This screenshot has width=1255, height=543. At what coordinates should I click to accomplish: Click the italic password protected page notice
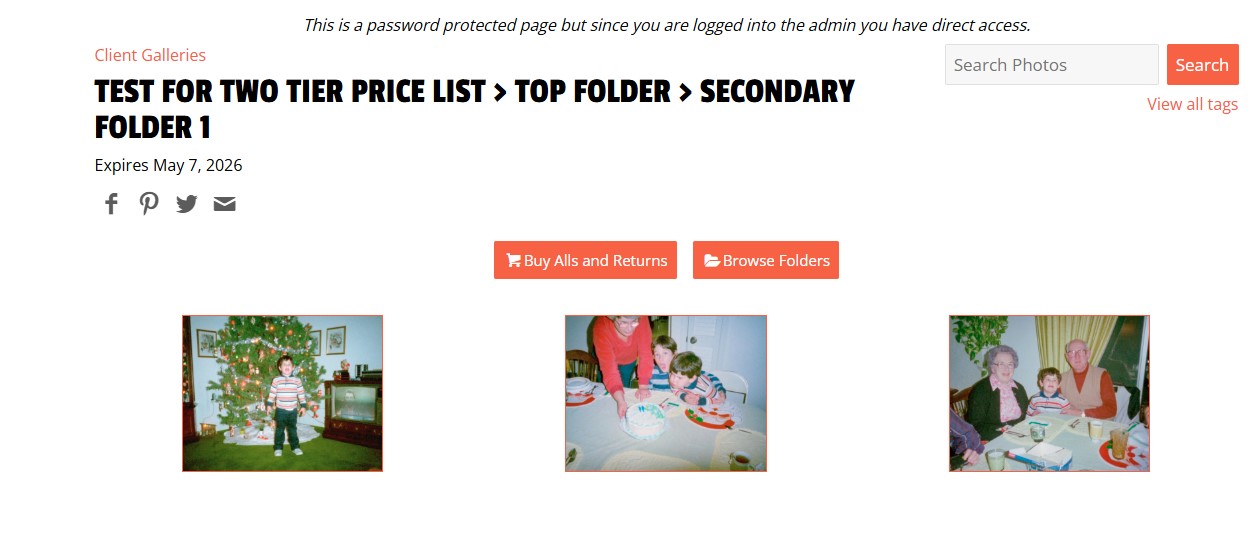pyautogui.click(x=667, y=25)
